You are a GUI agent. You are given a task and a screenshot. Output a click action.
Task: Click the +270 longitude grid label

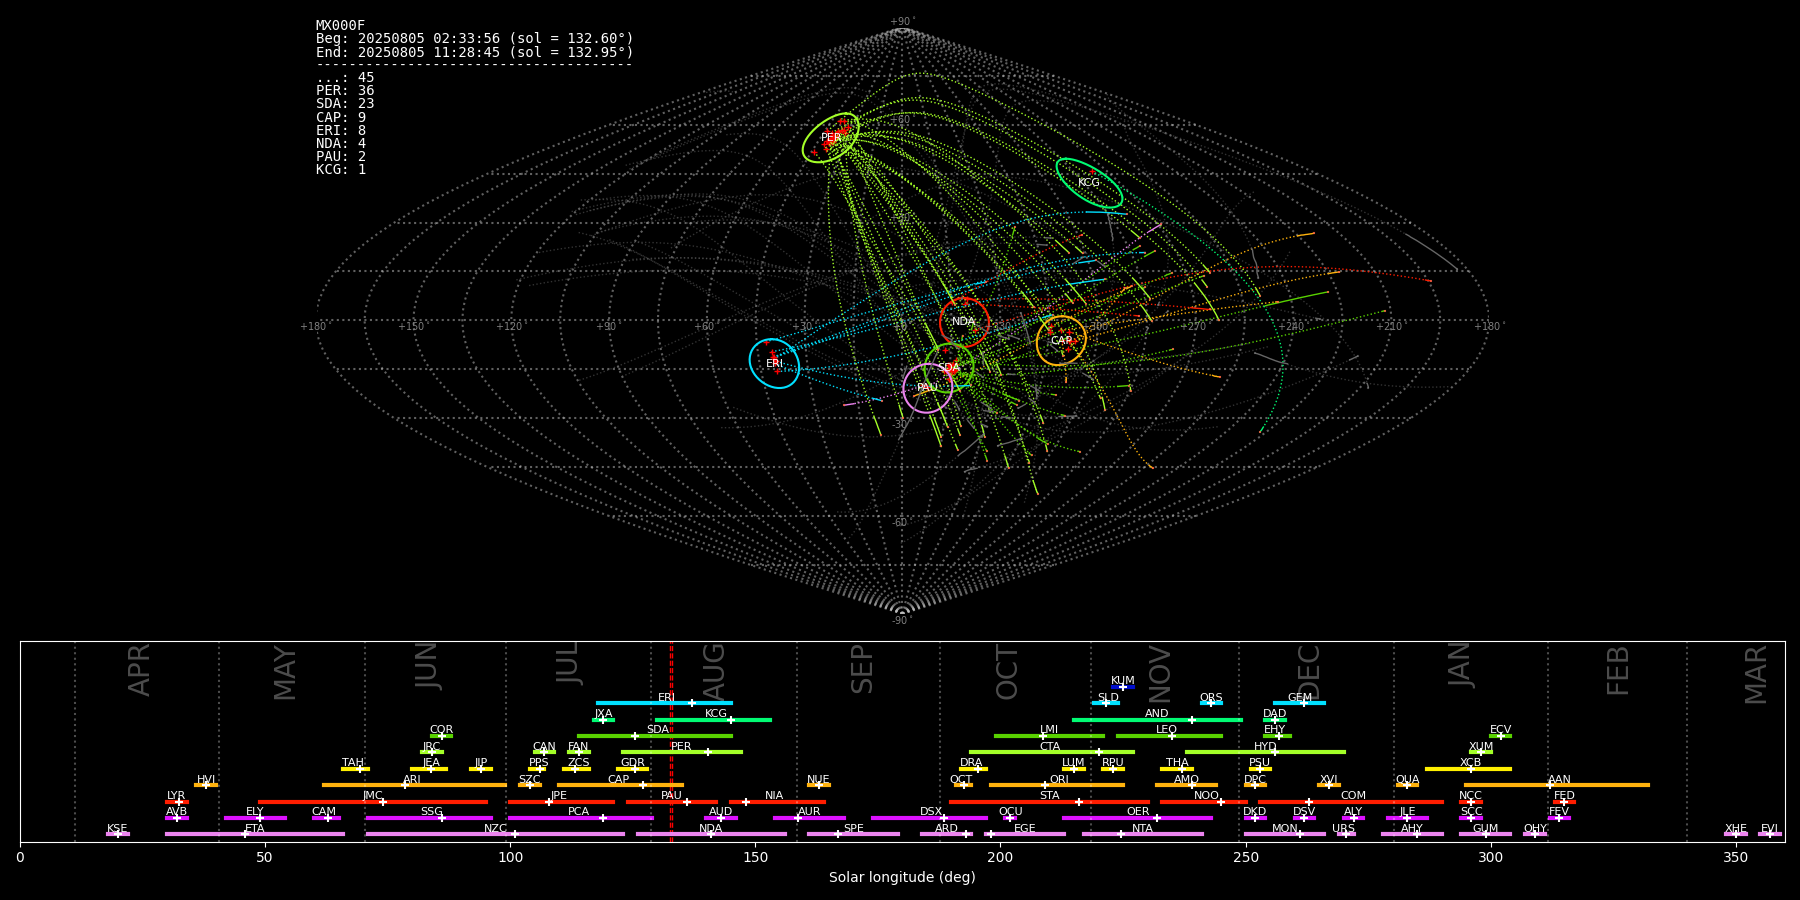tap(1193, 327)
